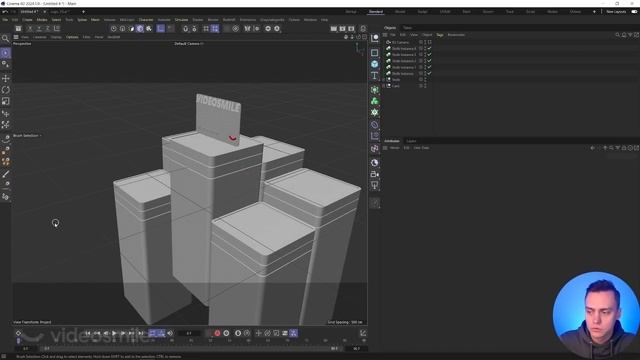Click the green MoGraph cloner icon
This screenshot has width=640, height=360.
374,101
